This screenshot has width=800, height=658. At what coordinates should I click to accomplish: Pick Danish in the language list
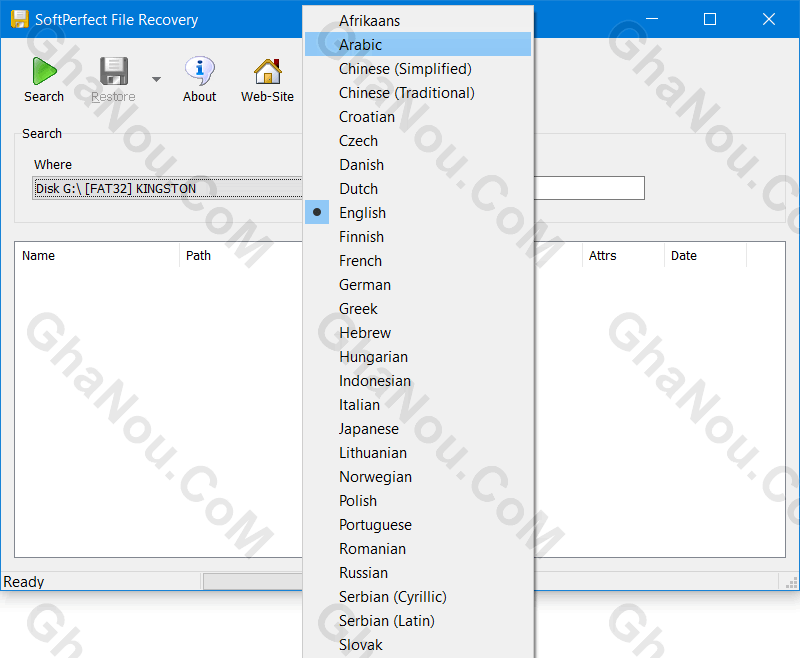[x=418, y=165]
